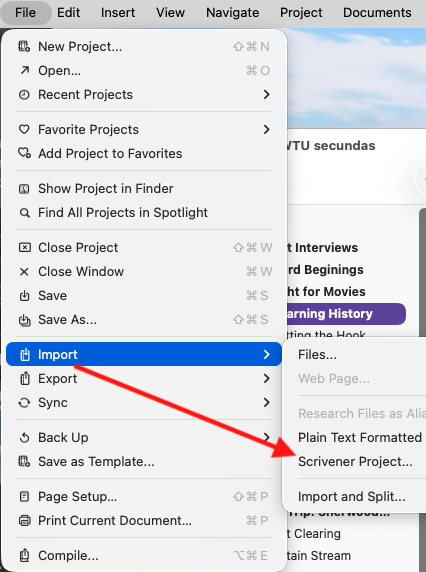Open the Navigate menu in the menu bar
This screenshot has height=572, width=426.
[x=233, y=13]
